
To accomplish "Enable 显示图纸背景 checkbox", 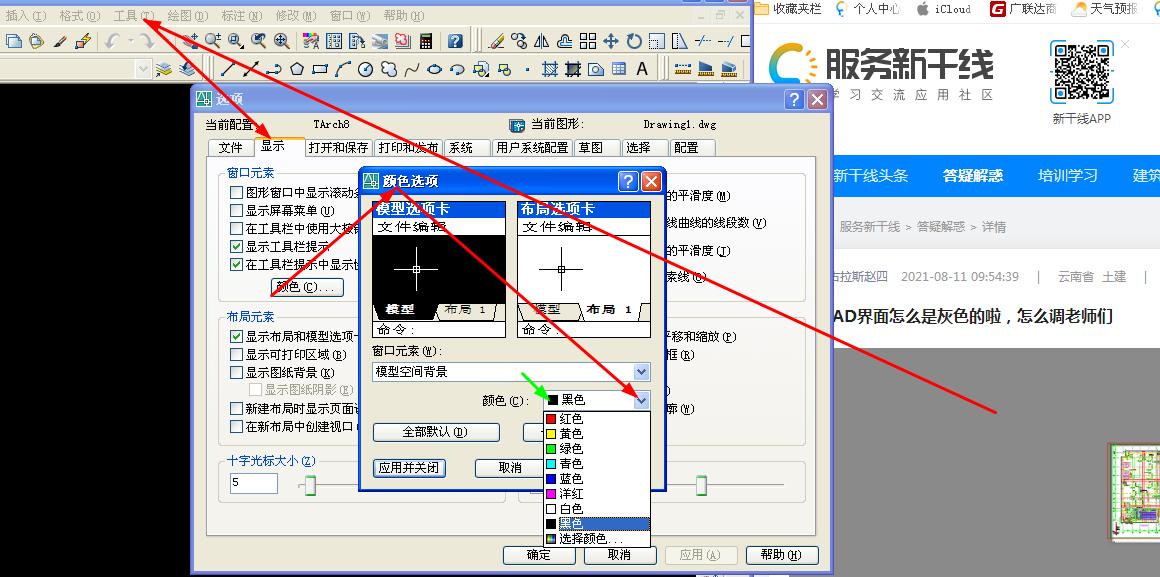I will (x=237, y=373).
